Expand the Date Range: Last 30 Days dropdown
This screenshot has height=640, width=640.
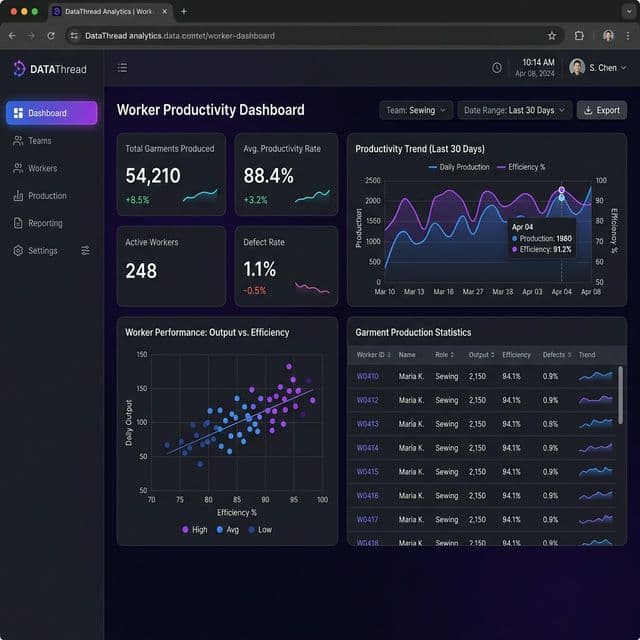(515, 110)
